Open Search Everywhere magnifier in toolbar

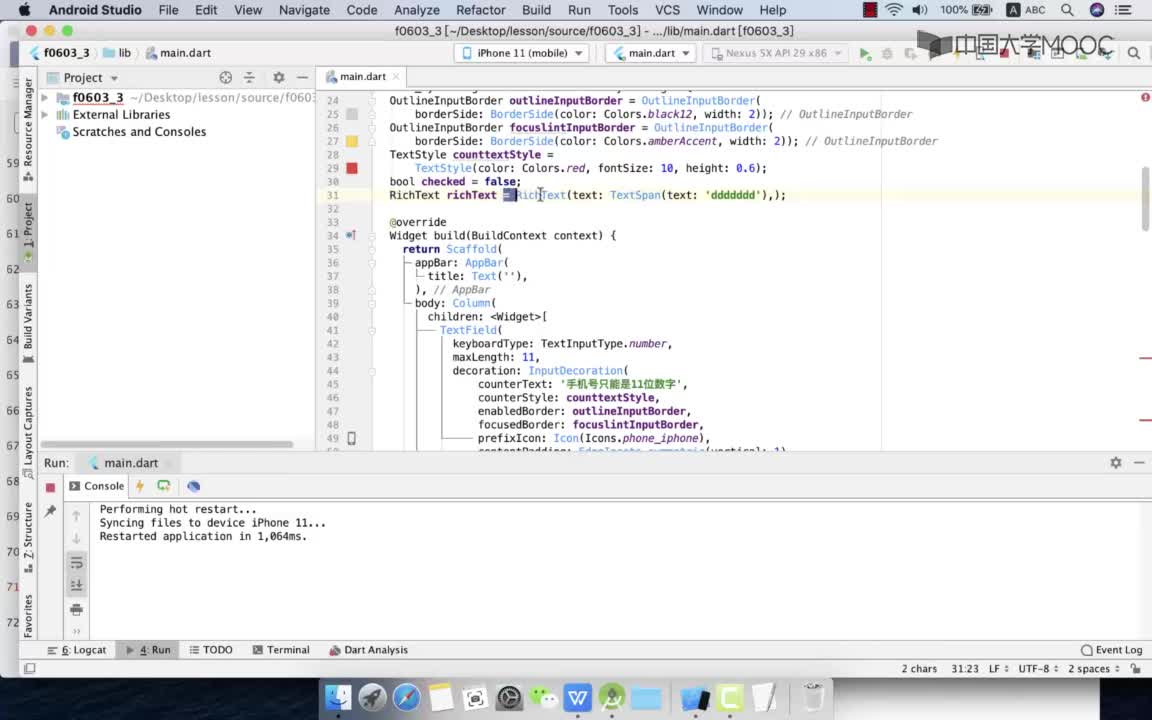1134,54
